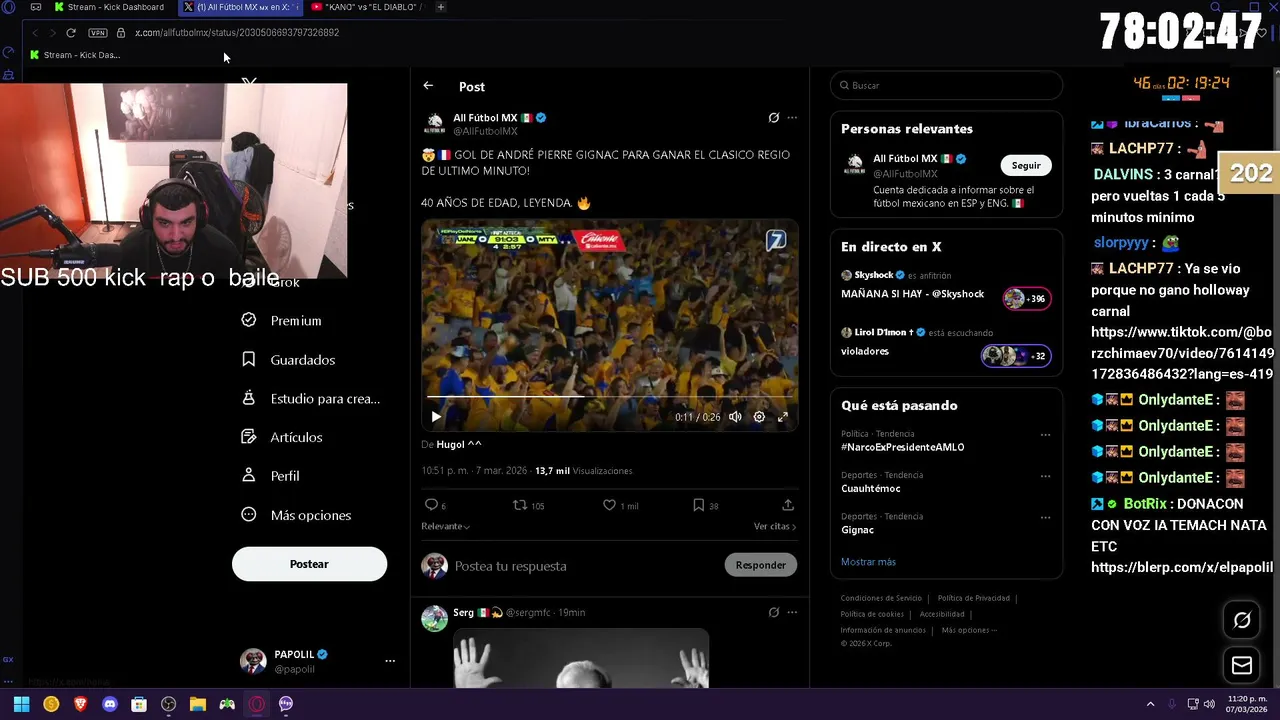1280x720 pixels.
Task: Open PAPOLIL account menu three dots
Action: 390,661
